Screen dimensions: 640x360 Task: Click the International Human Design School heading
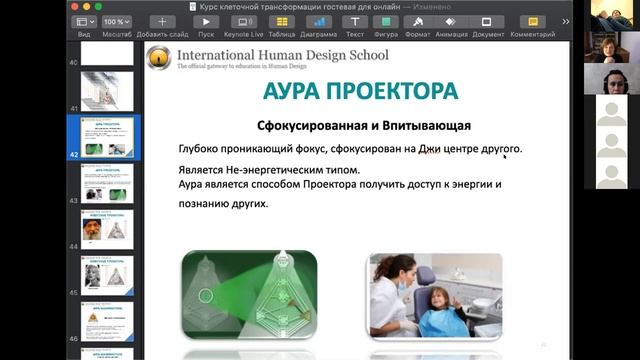(282, 55)
